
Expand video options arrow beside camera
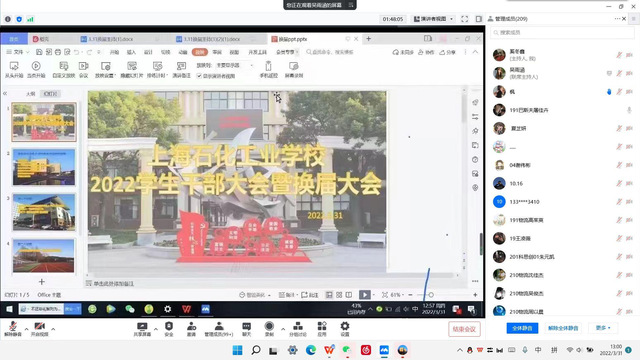coord(53,329)
